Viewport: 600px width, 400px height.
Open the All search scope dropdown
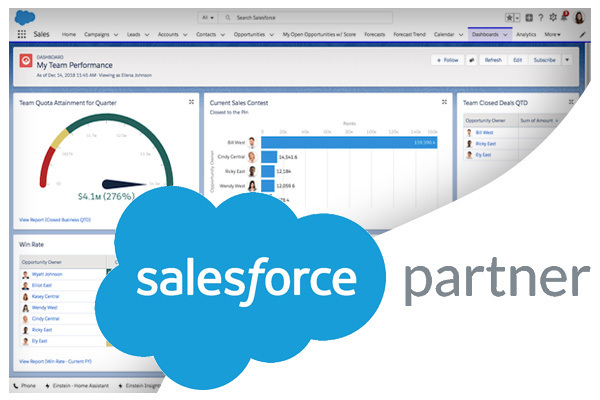point(208,18)
